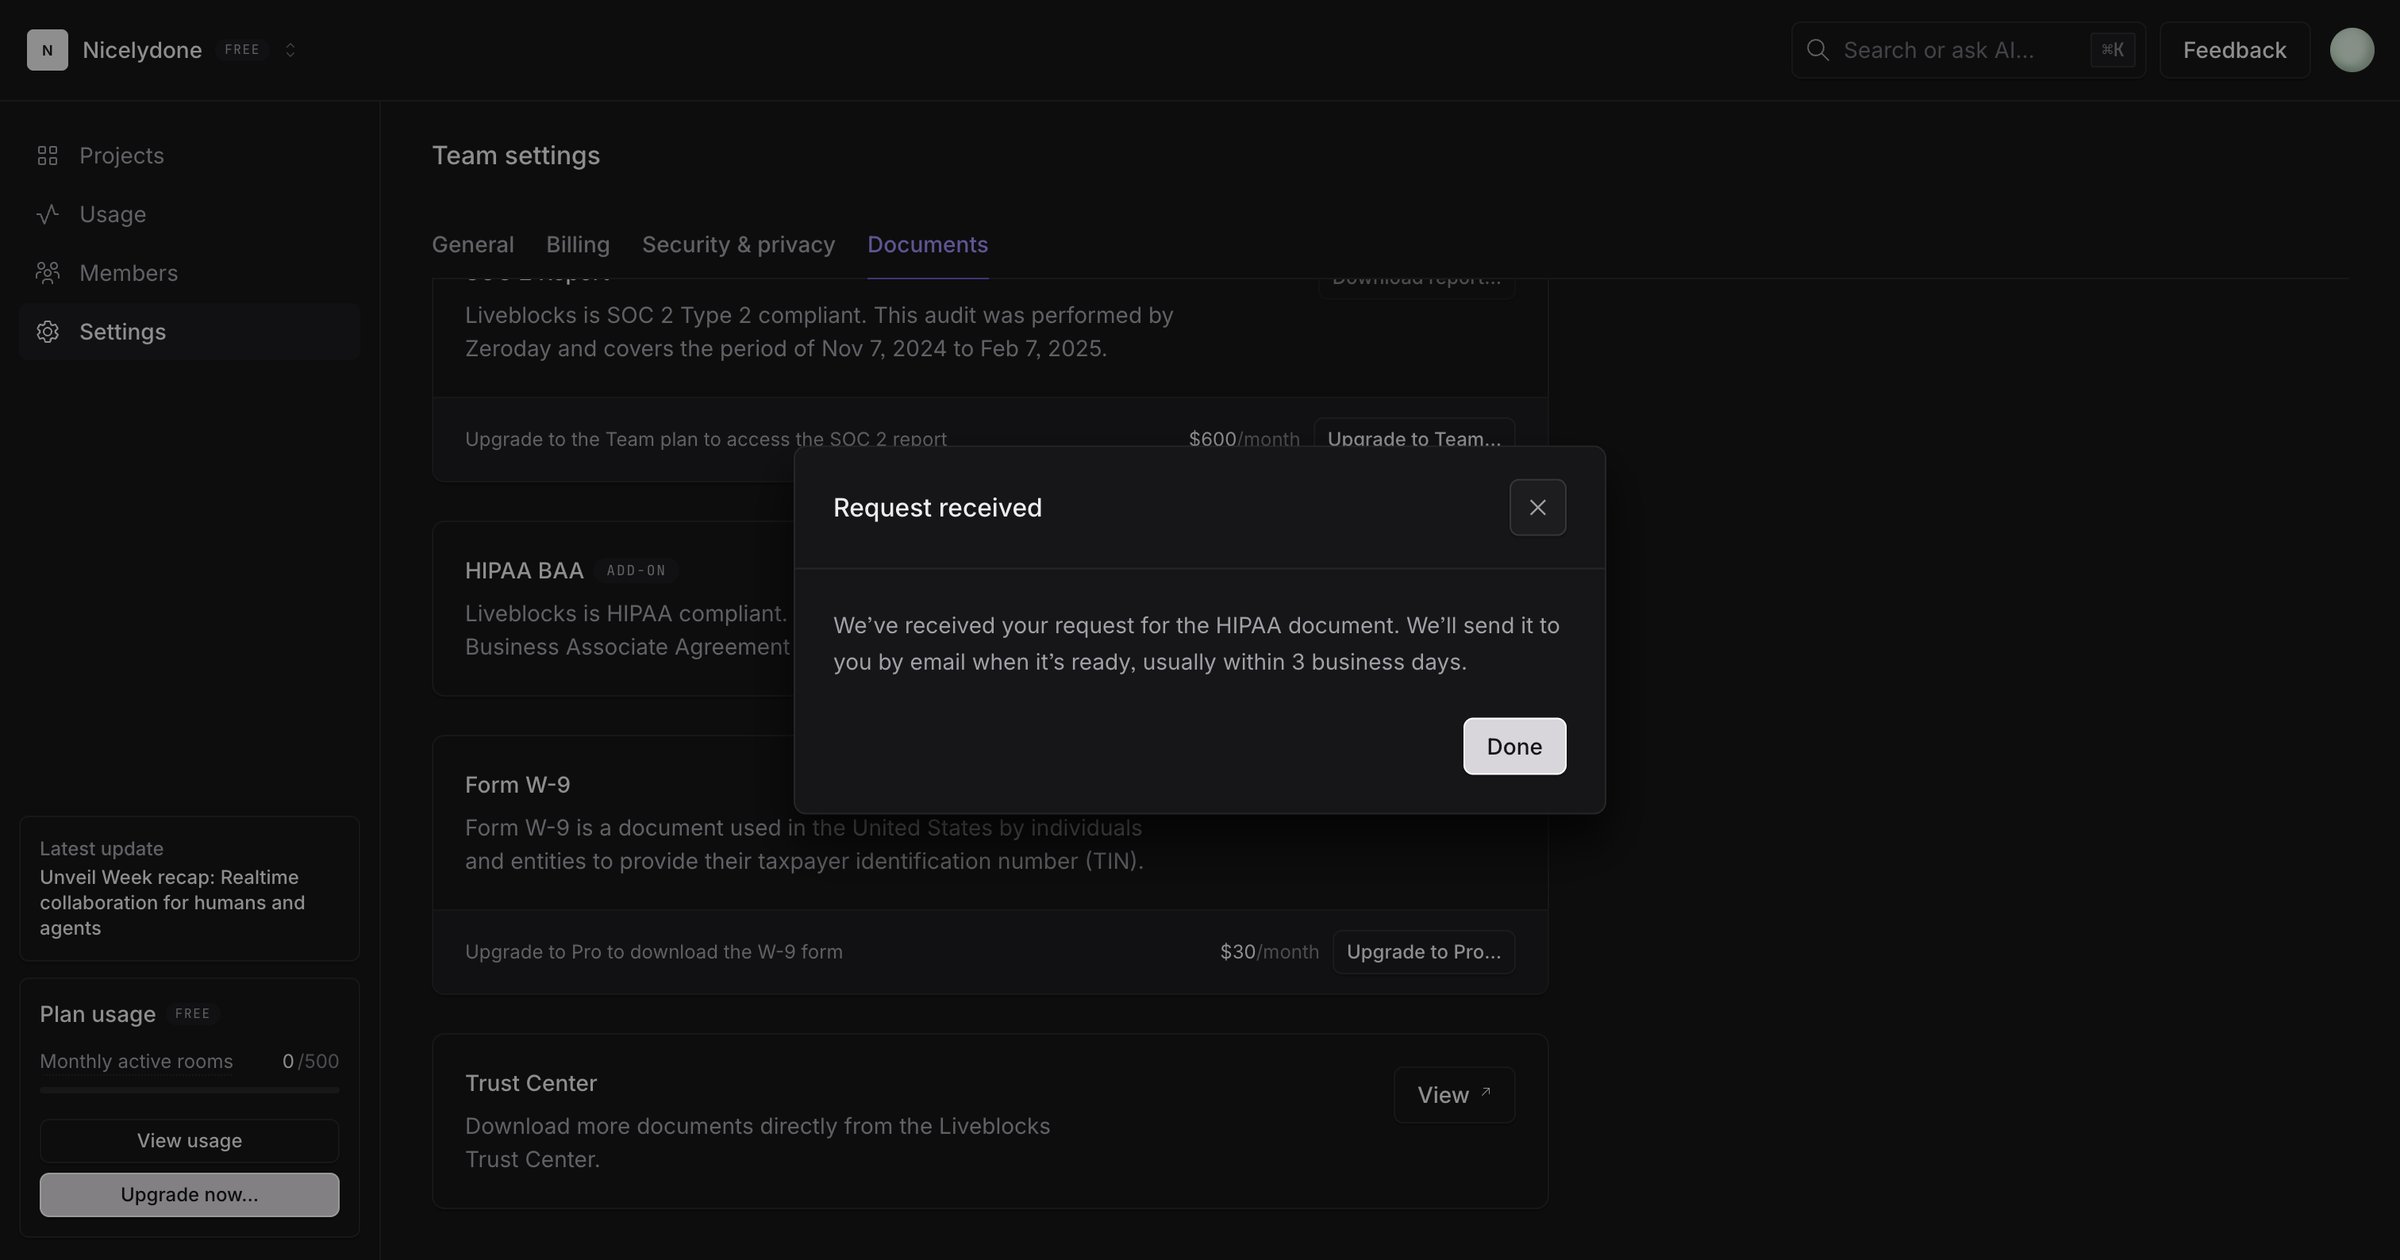This screenshot has width=2400, height=1260.
Task: Click the external arrow icon on View
Action: click(1485, 1092)
